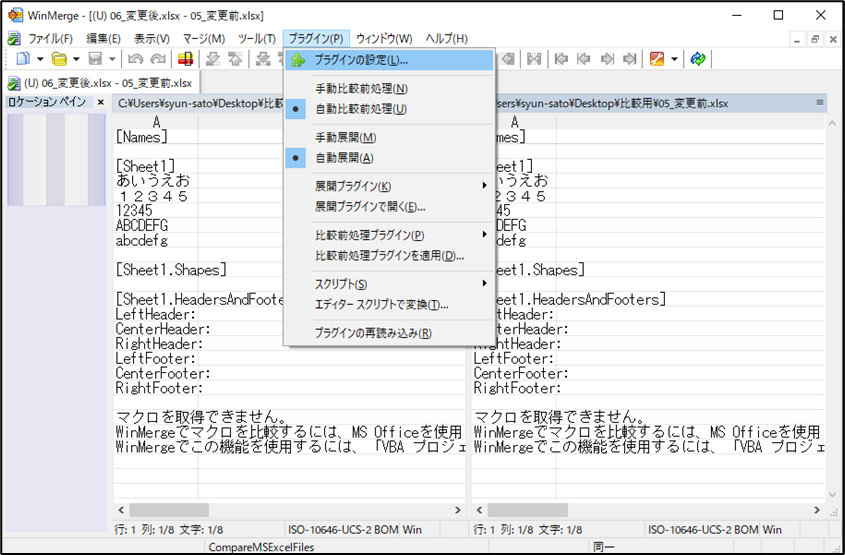Click the green puzzle plugin settings icon
The height and width of the screenshot is (555, 845).
[x=297, y=61]
